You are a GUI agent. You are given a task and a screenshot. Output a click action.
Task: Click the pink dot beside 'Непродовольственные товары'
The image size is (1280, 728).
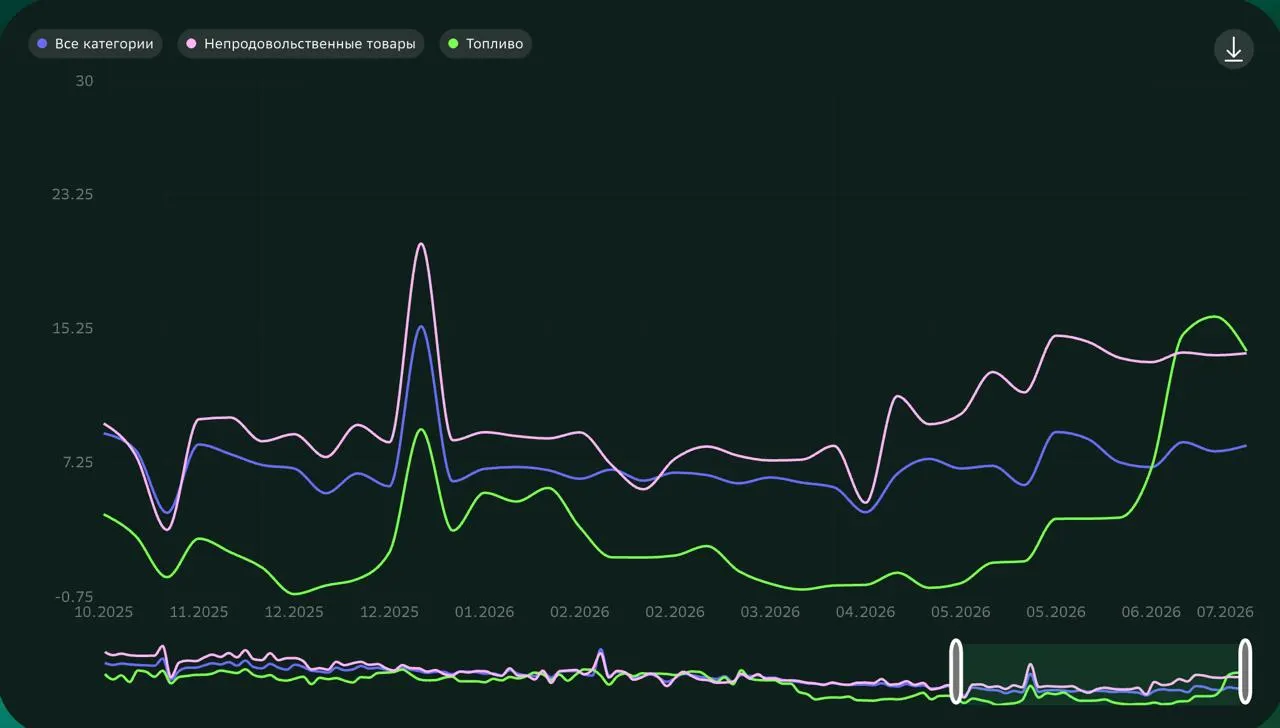tap(191, 44)
